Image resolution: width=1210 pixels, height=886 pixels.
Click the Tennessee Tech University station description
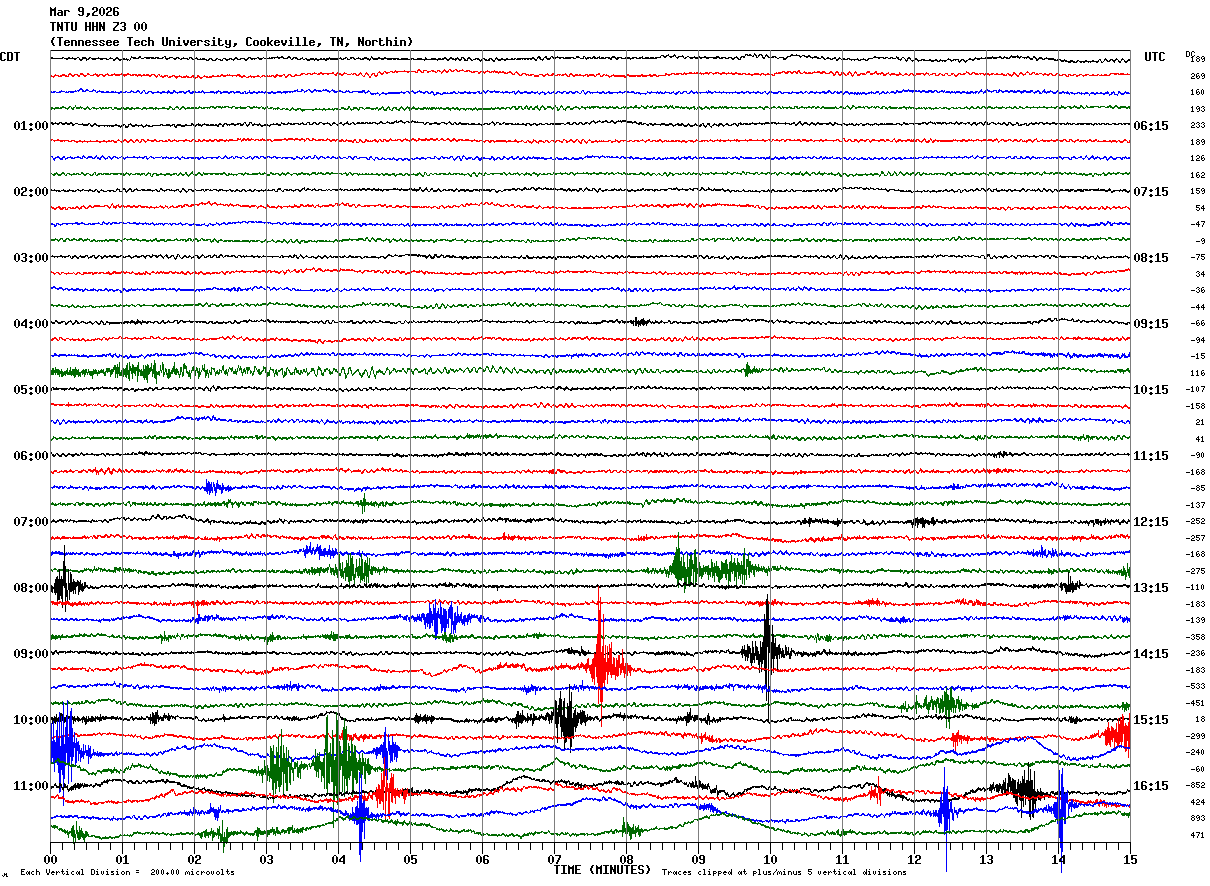pos(231,42)
